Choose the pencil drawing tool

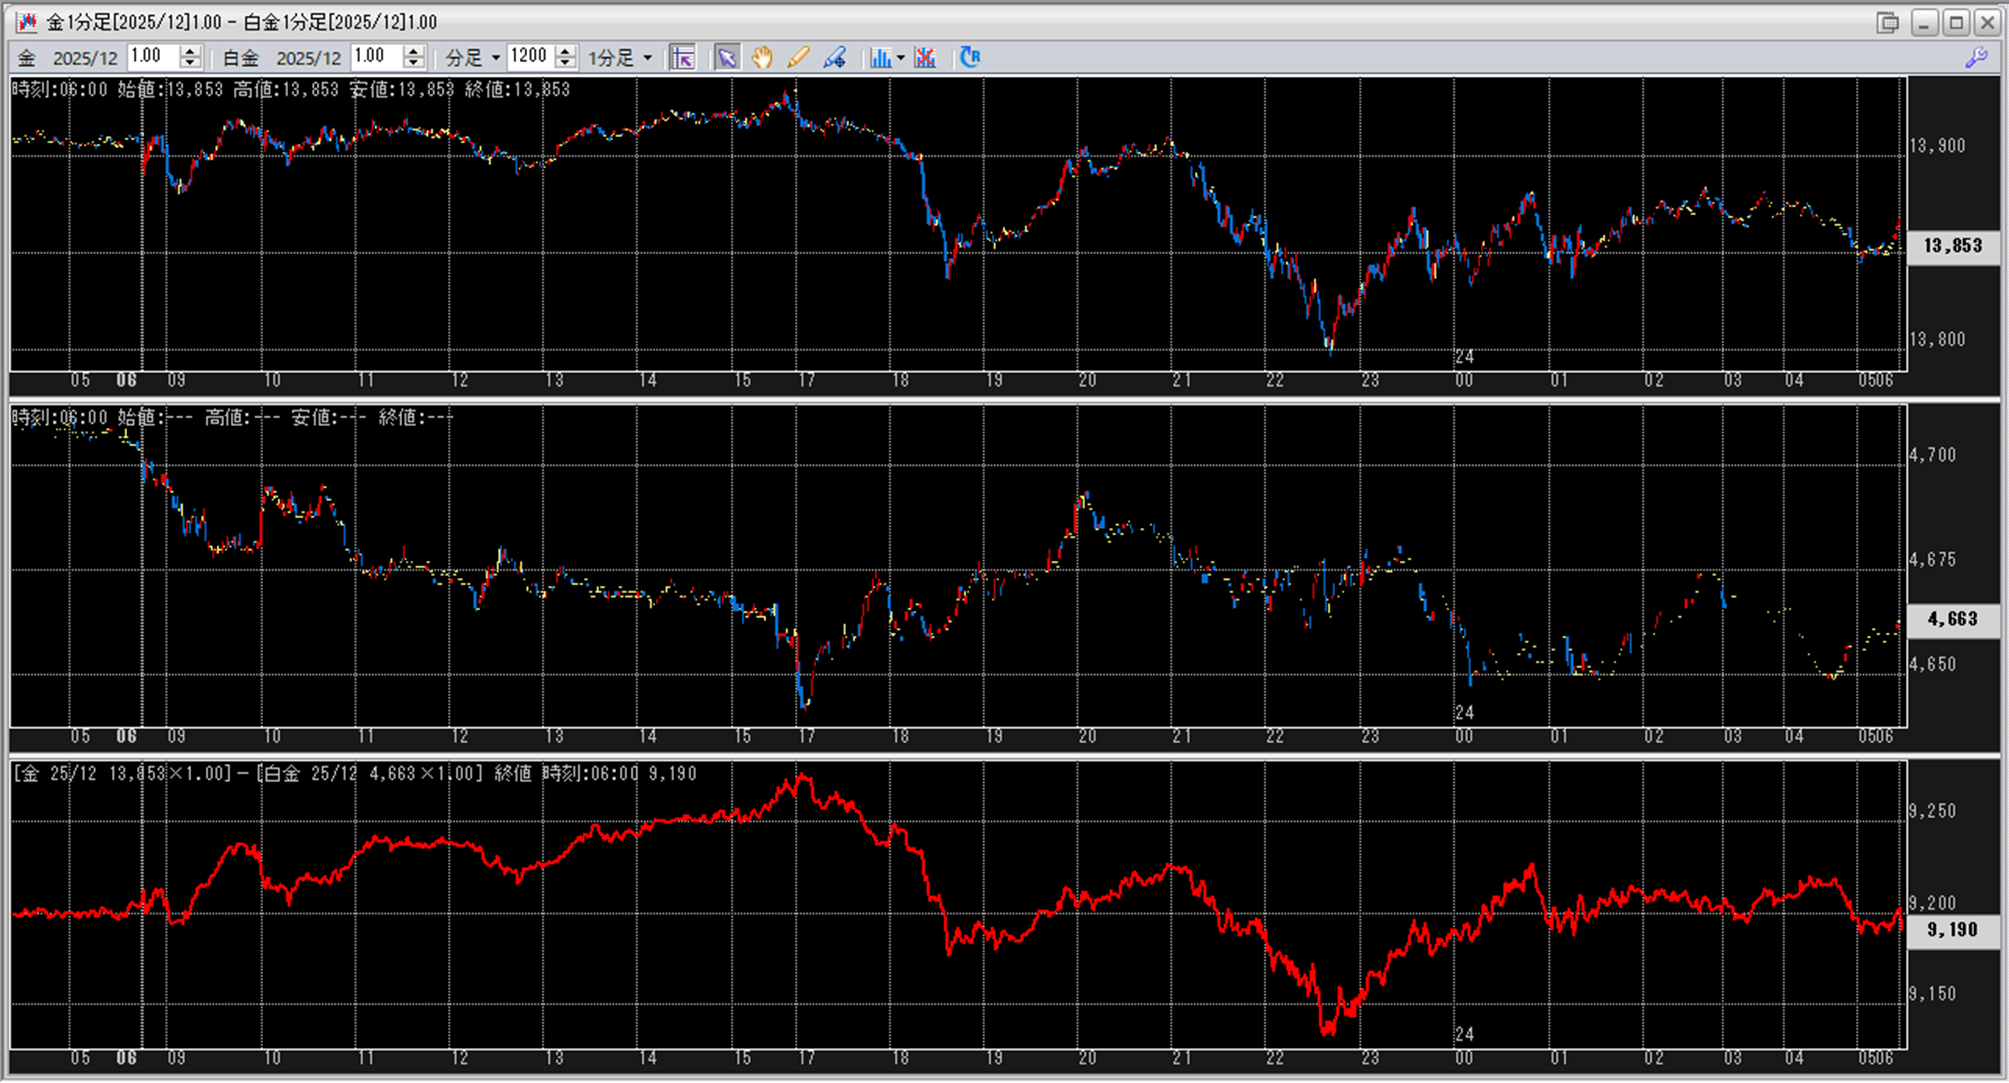click(798, 57)
